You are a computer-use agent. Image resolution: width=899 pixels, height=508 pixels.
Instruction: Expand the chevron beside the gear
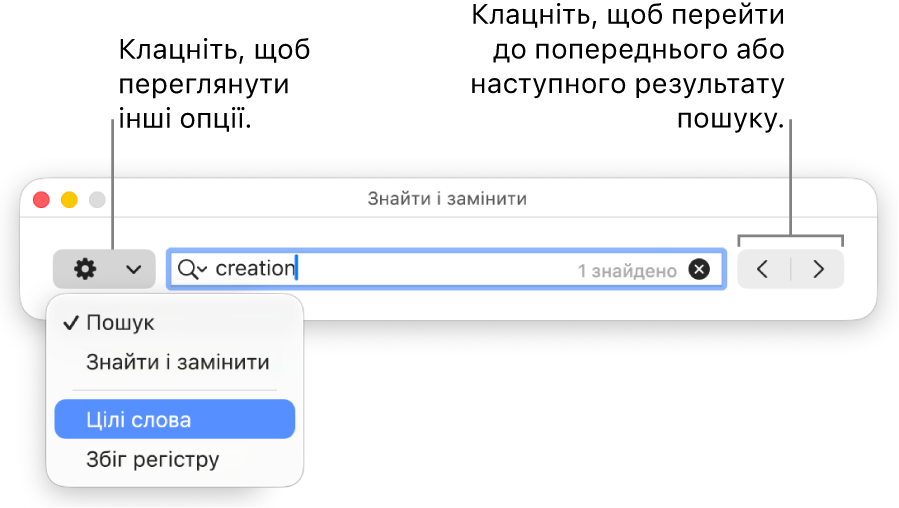134,269
